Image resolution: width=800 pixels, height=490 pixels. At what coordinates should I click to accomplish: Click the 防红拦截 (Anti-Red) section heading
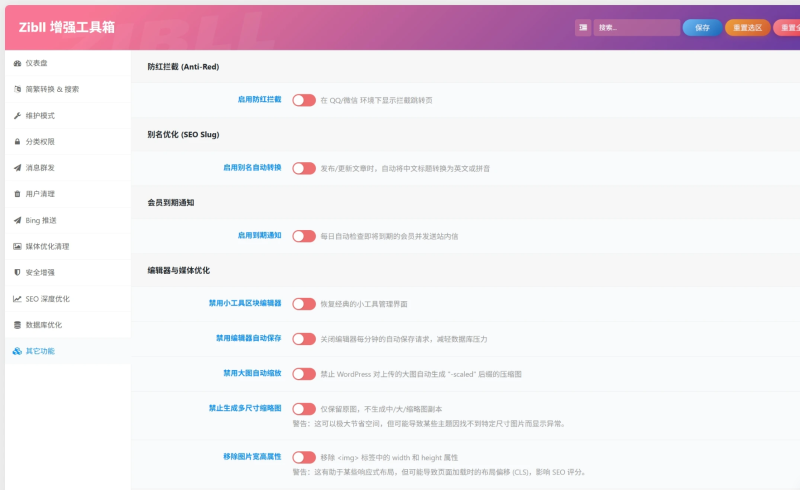(183, 67)
